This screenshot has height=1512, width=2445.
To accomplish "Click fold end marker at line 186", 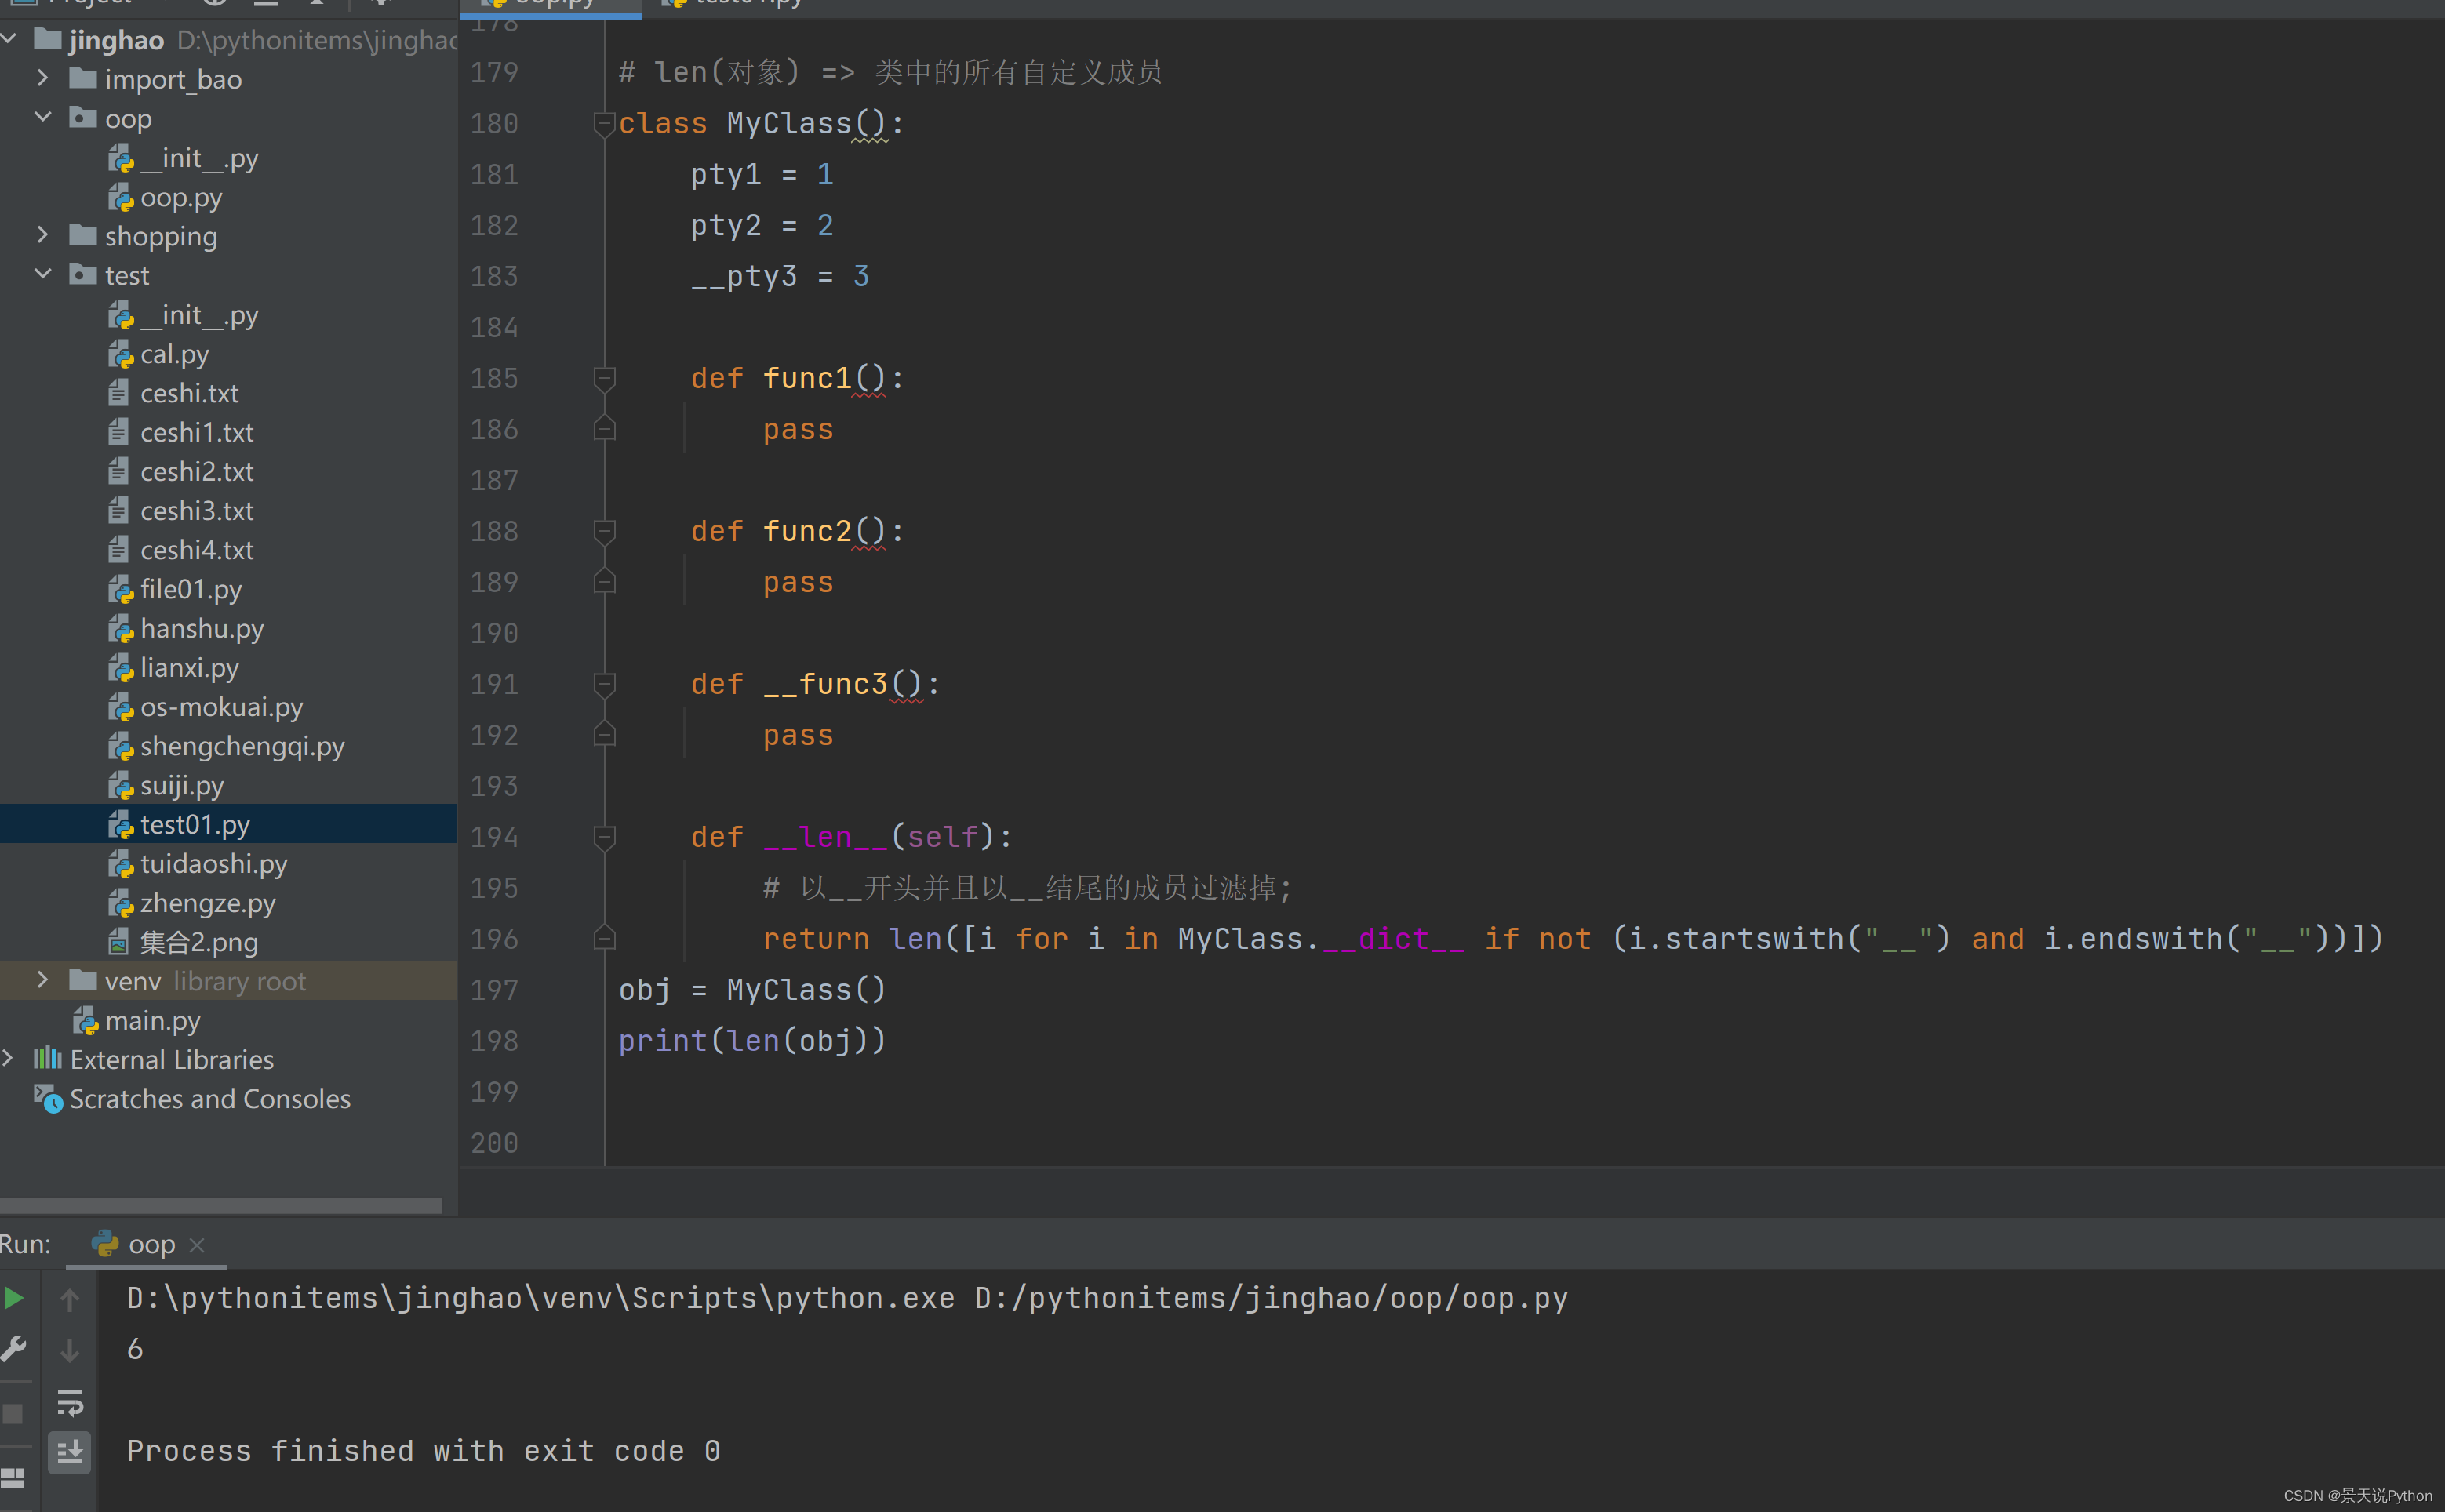I will pyautogui.click(x=604, y=428).
